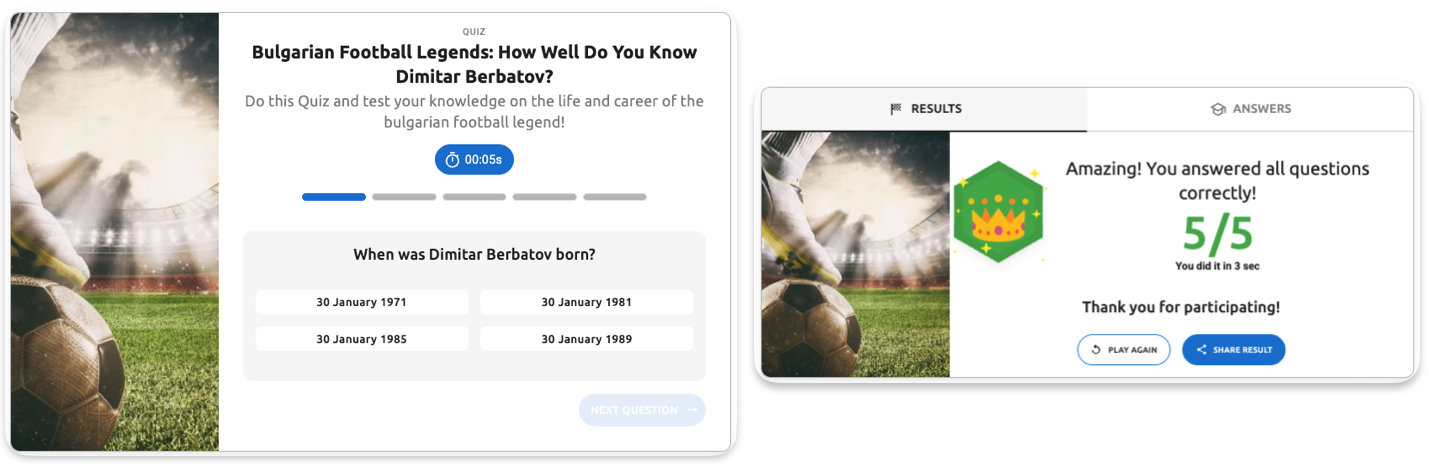This screenshot has width=1429, height=468.
Task: Click the arrow on Next Question
Action: [x=691, y=410]
